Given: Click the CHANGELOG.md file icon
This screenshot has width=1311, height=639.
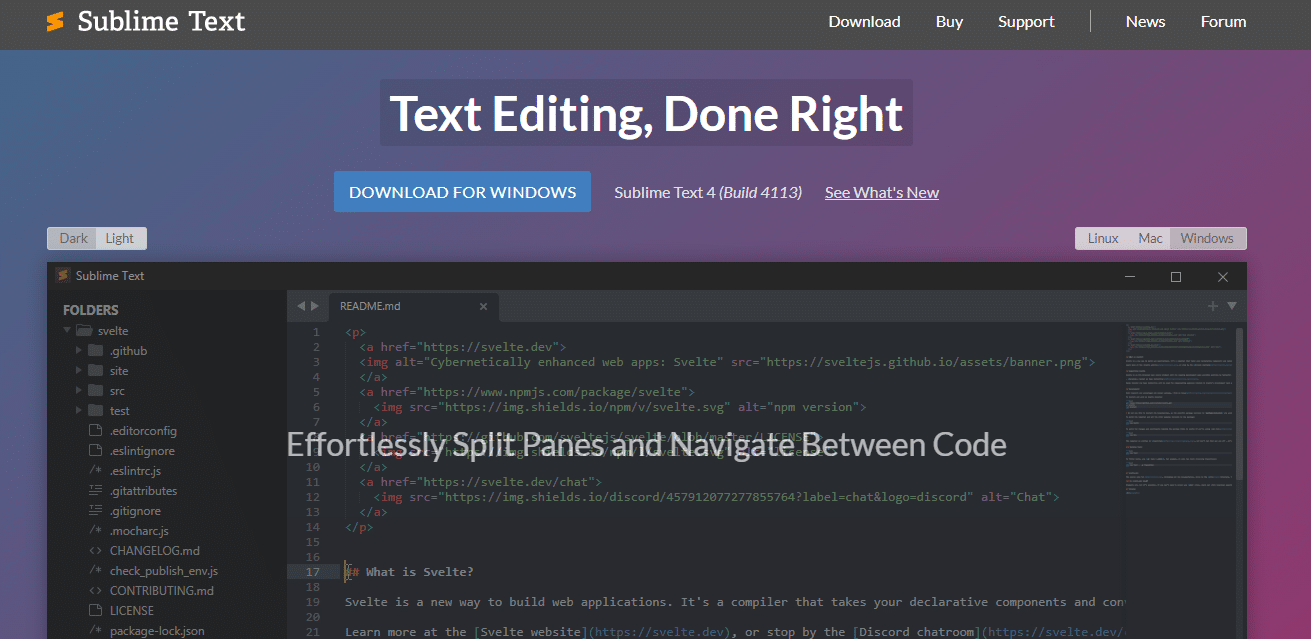Looking at the screenshot, I should tap(96, 550).
